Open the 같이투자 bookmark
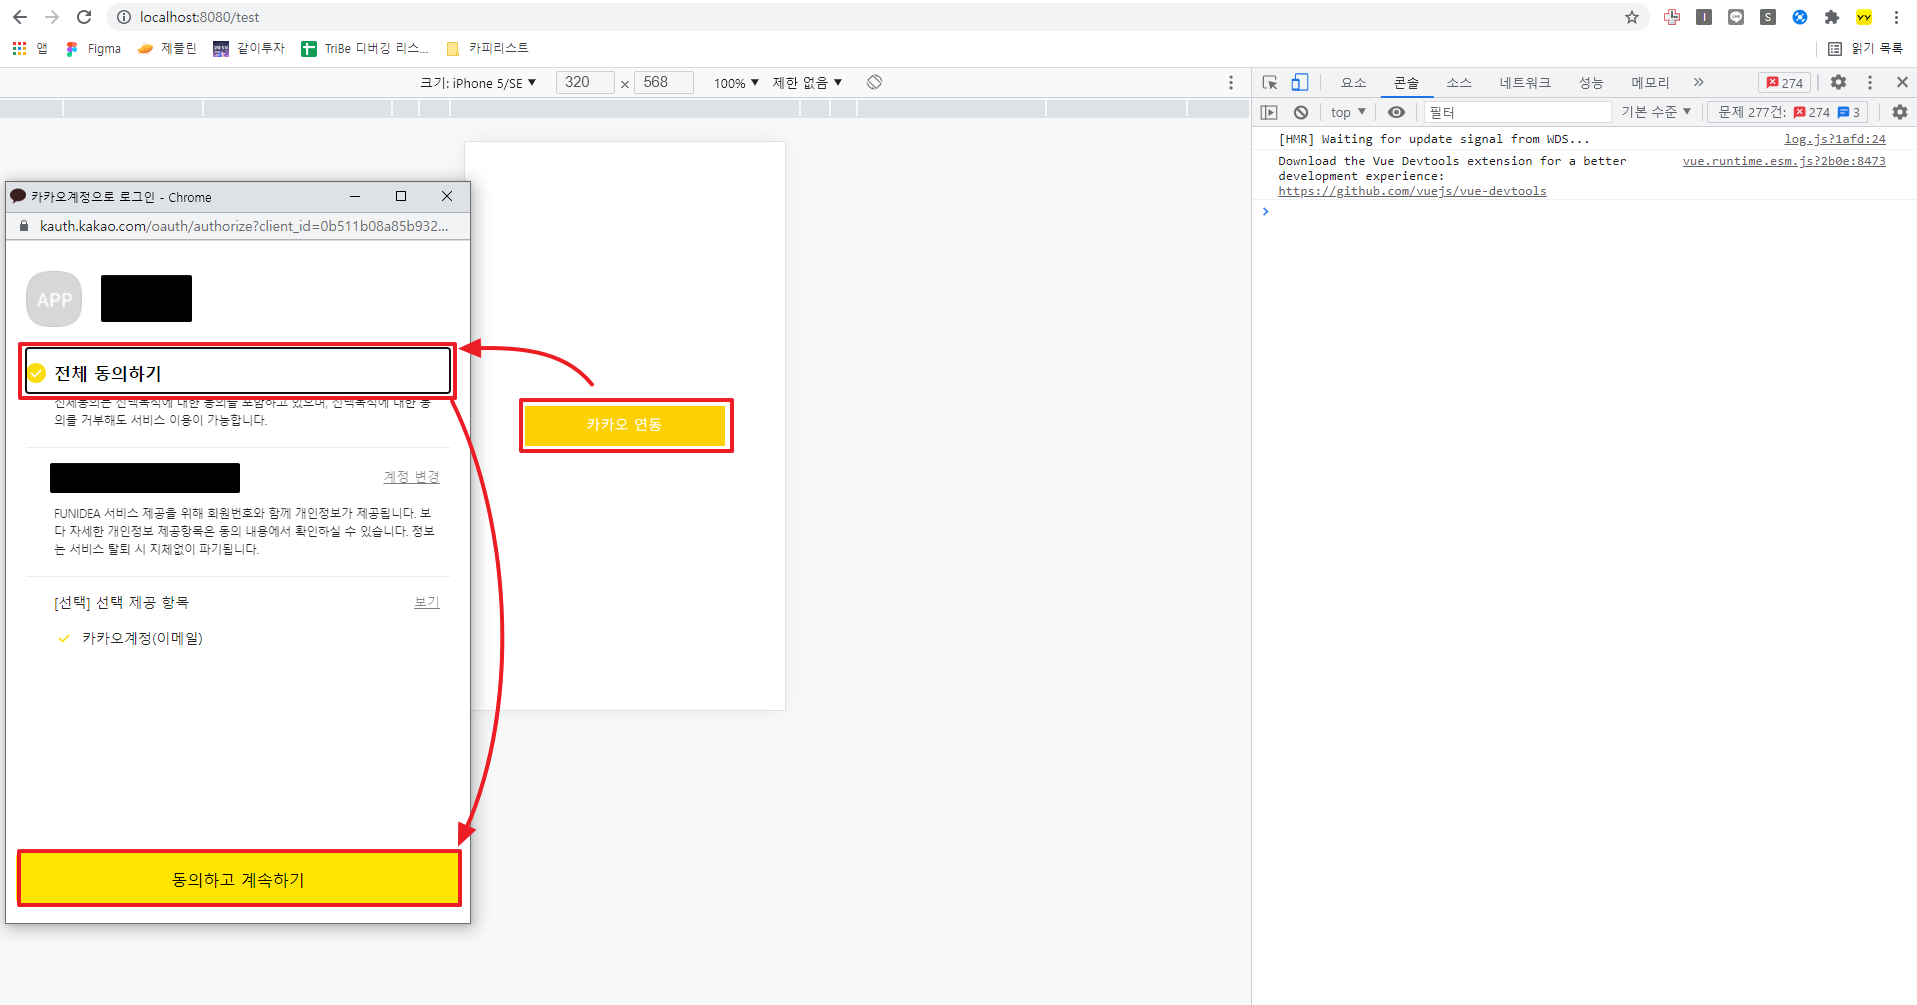This screenshot has width=1917, height=1005. point(249,48)
